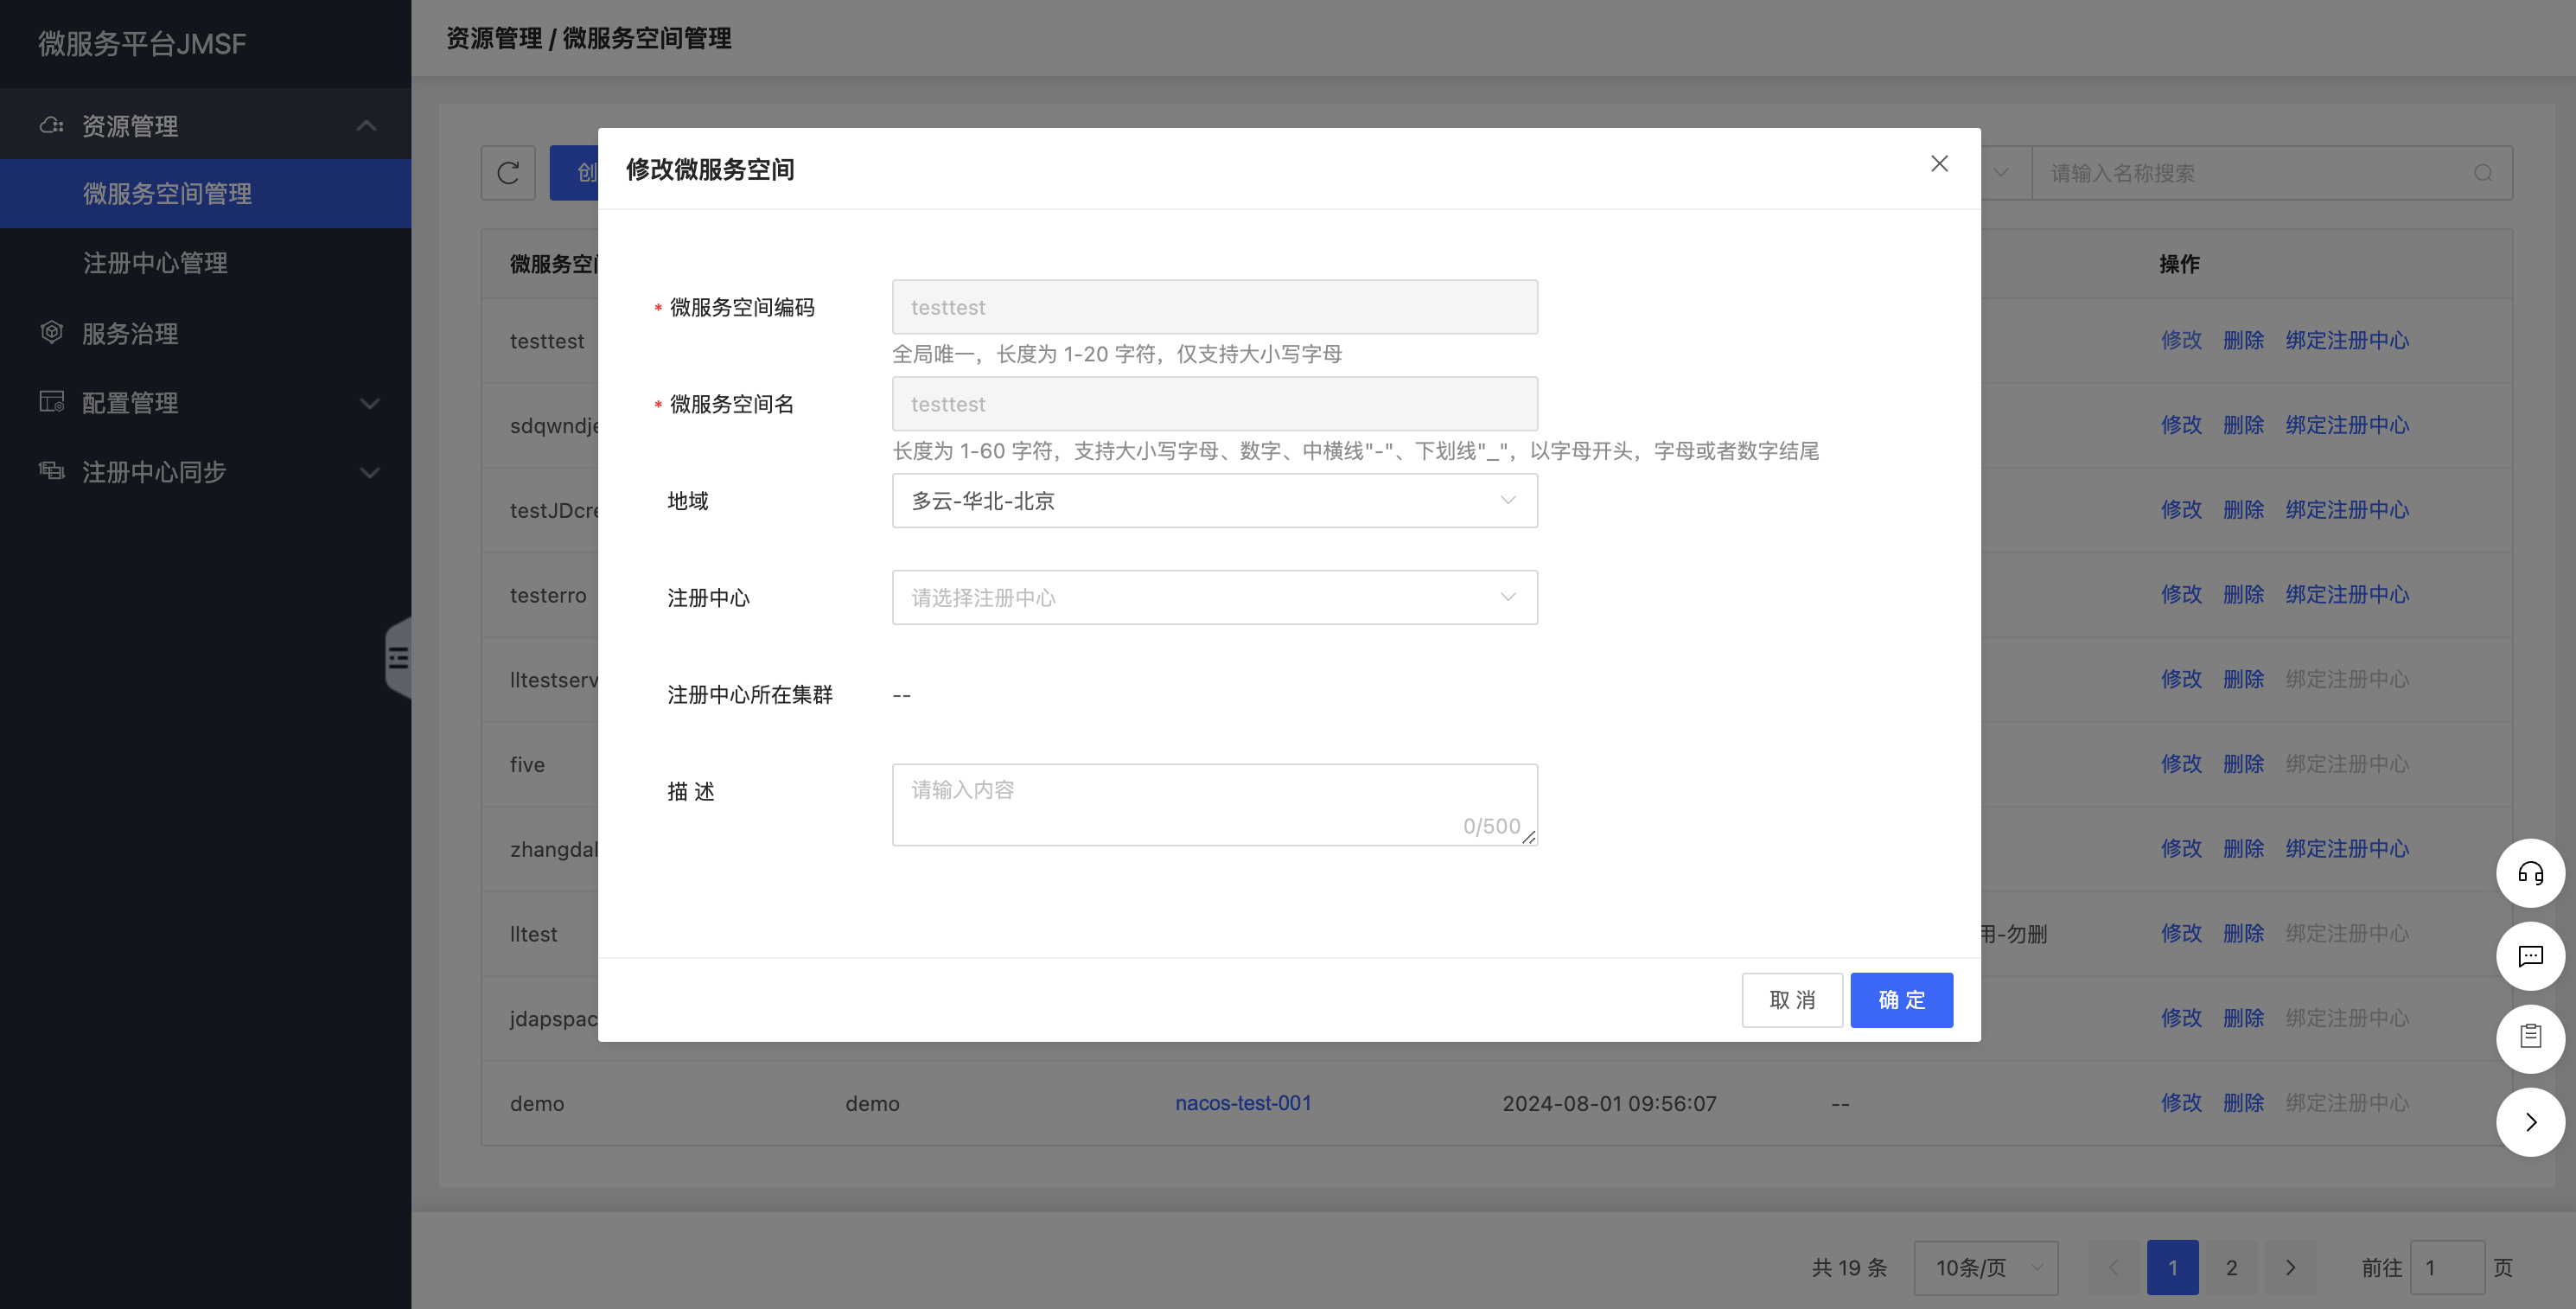Click 修改 for the testtest row
This screenshot has height=1309, width=2576.
[x=2181, y=340]
